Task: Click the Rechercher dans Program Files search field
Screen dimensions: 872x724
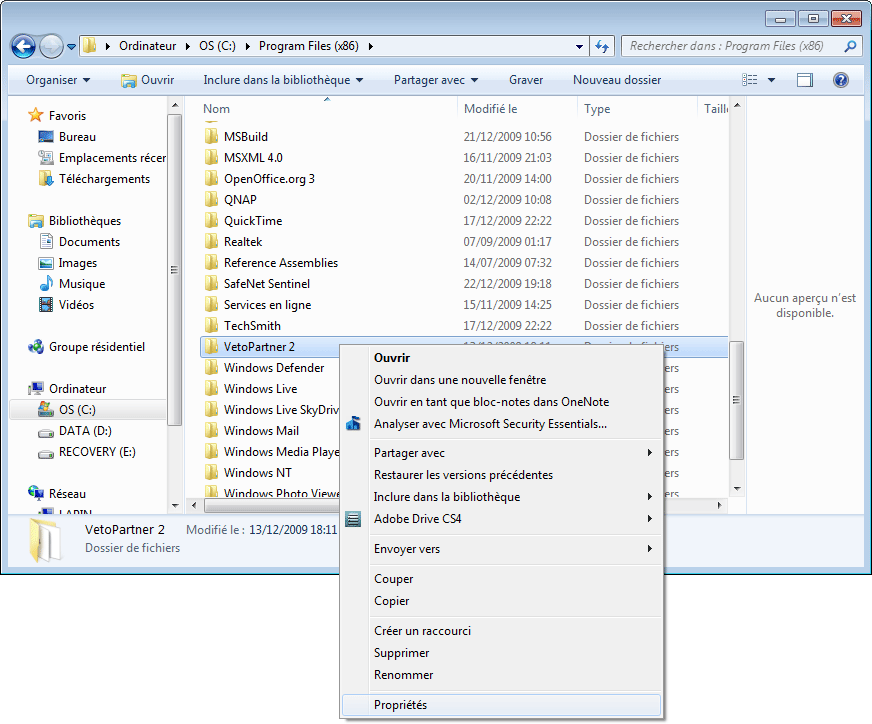Action: pyautogui.click(x=740, y=46)
